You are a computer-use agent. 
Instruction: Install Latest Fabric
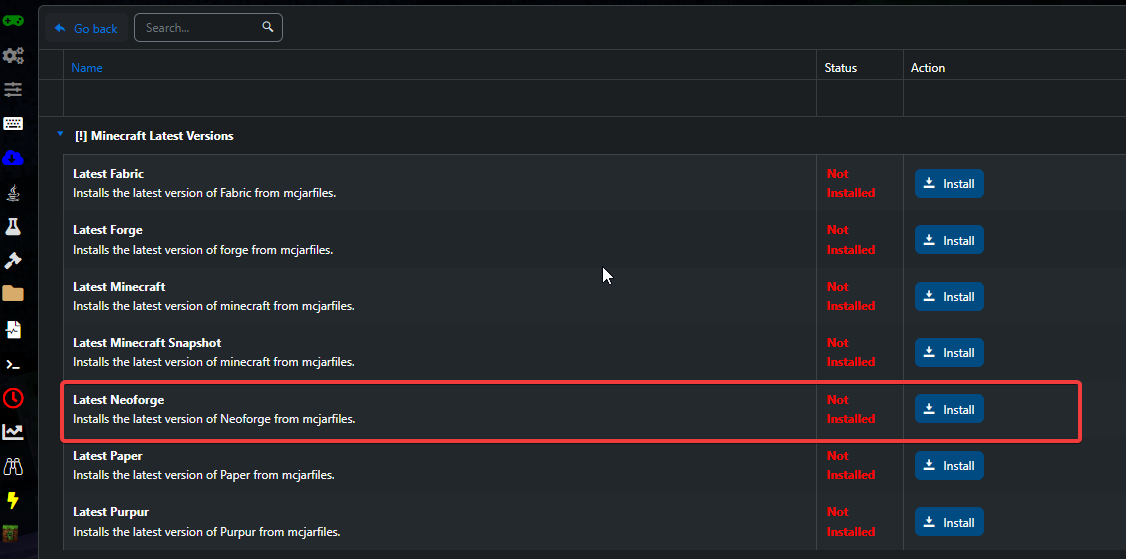pos(949,184)
